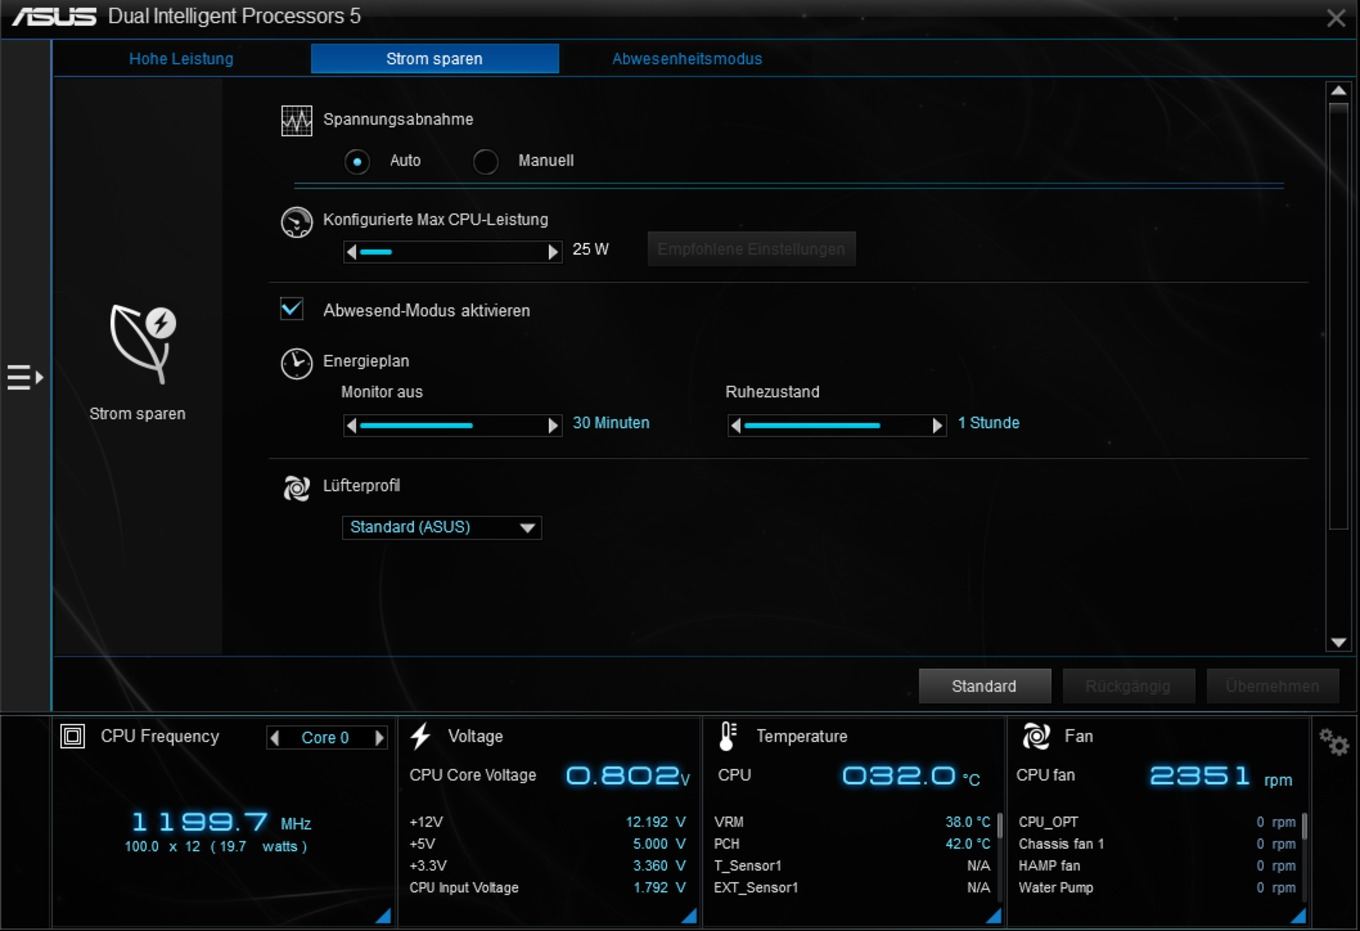Click the Chassis fan 1 row
Image resolution: width=1360 pixels, height=931 pixels.
1157,844
